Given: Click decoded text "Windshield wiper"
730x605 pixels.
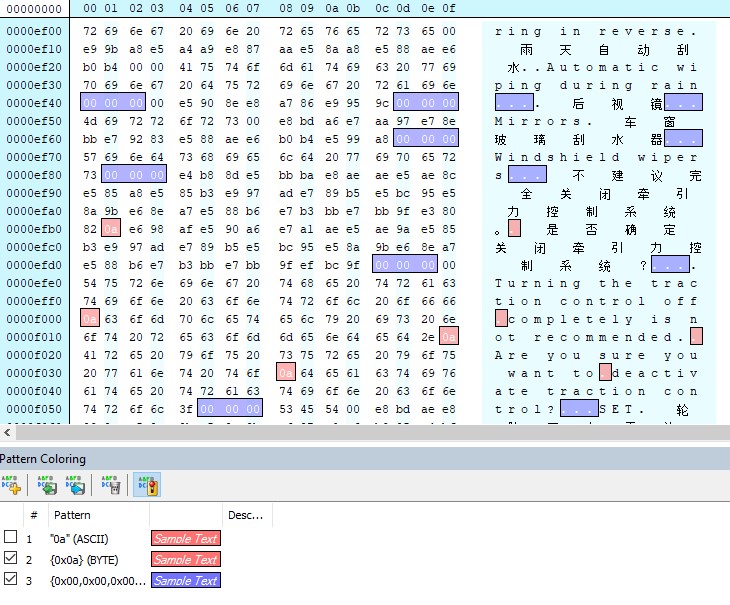Looking at the screenshot, I should pyautogui.click(x=596, y=157).
